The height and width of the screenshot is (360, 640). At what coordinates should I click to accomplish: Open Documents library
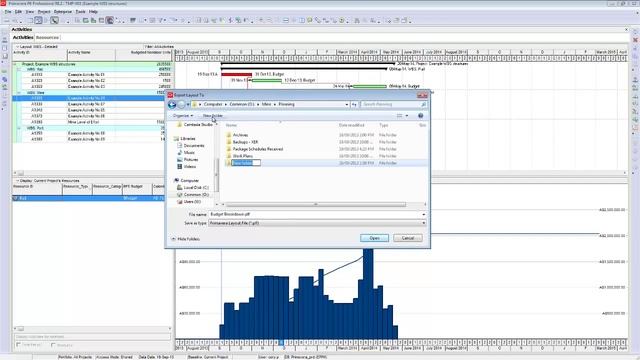coord(194,146)
